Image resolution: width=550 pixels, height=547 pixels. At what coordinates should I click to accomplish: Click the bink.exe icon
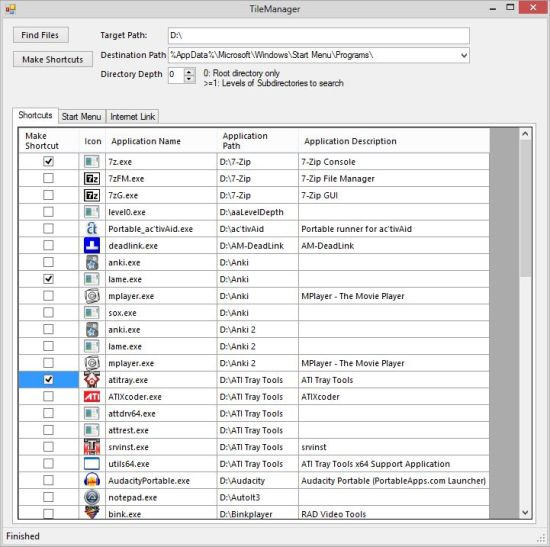pyautogui.click(x=92, y=513)
